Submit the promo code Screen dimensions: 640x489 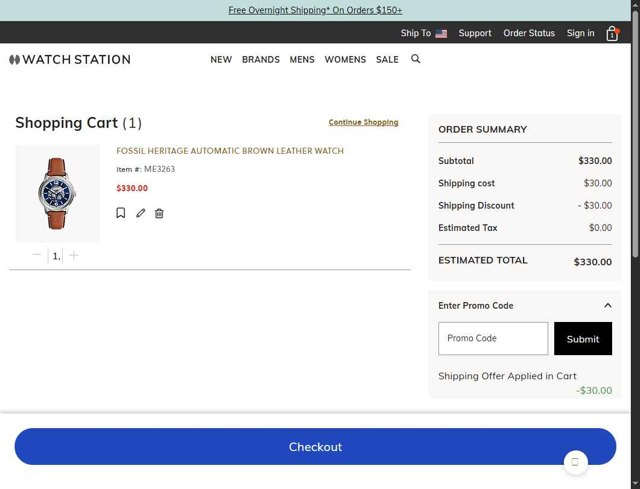pyautogui.click(x=583, y=338)
